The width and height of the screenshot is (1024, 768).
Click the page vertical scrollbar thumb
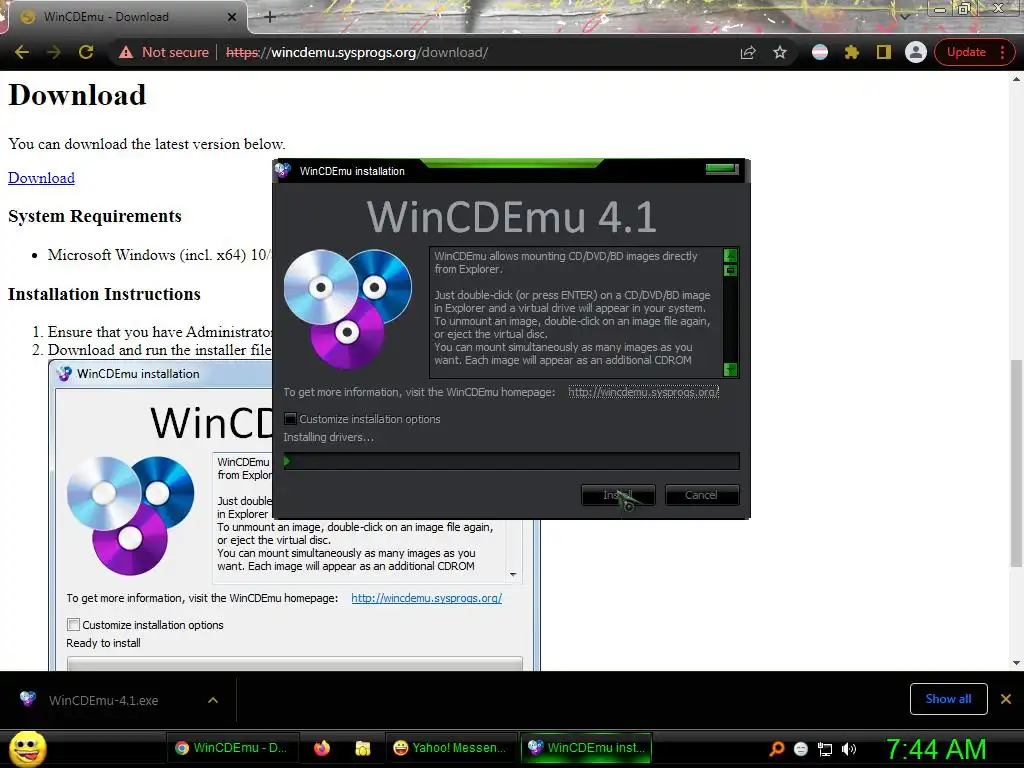1016,464
